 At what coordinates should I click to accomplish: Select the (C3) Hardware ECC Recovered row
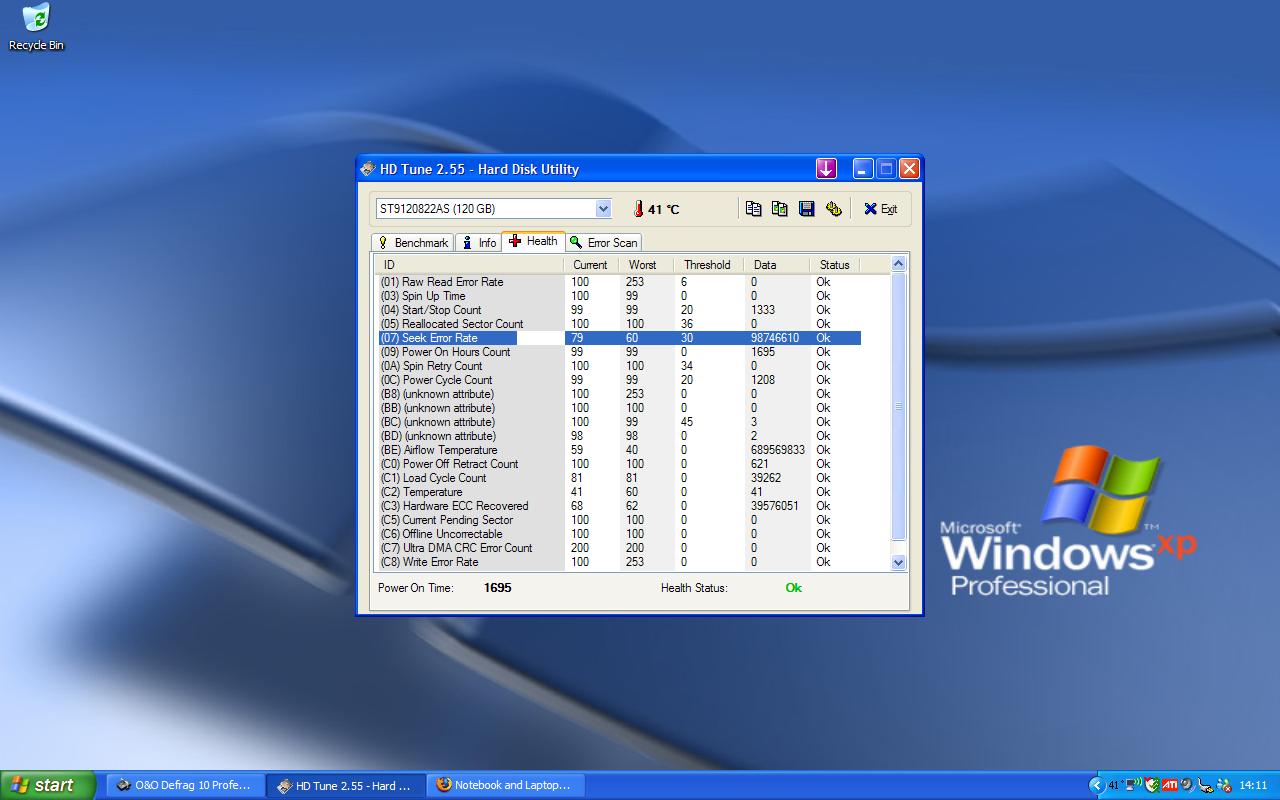click(x=619, y=506)
